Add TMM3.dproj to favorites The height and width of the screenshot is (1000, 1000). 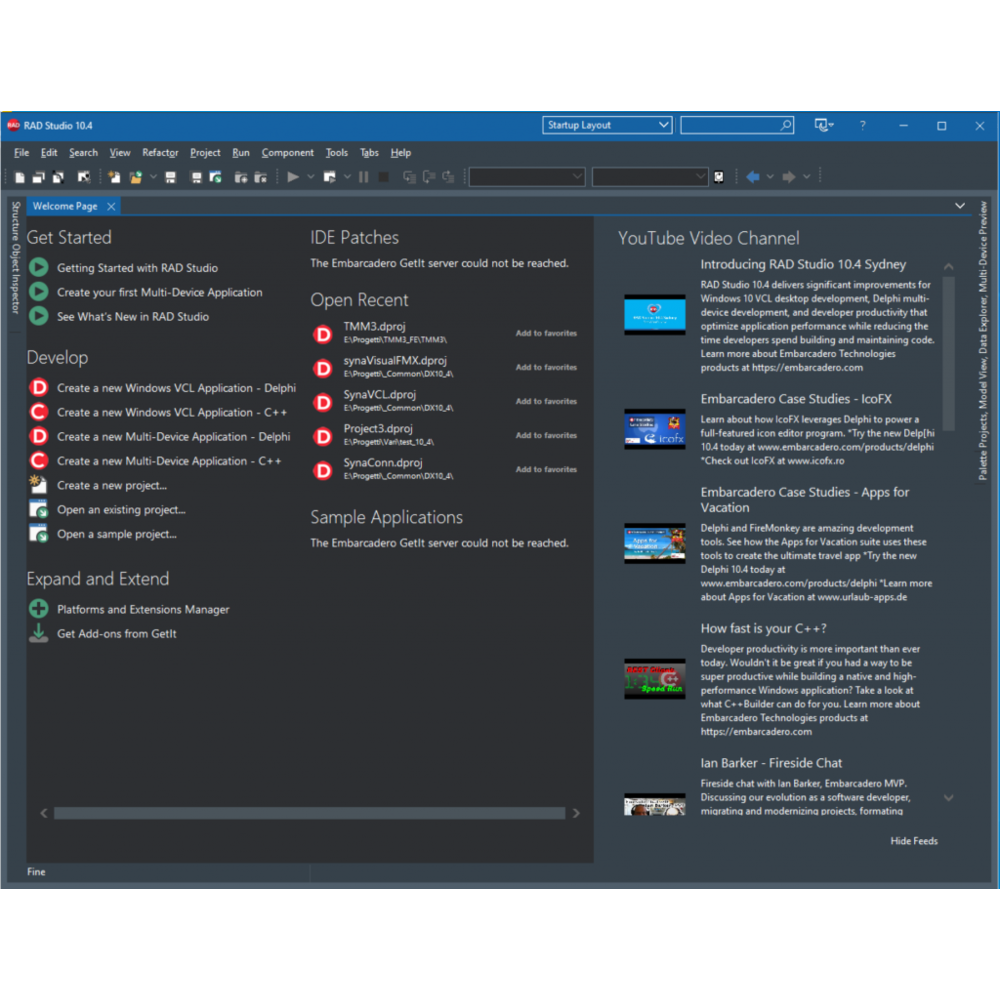[x=546, y=334]
